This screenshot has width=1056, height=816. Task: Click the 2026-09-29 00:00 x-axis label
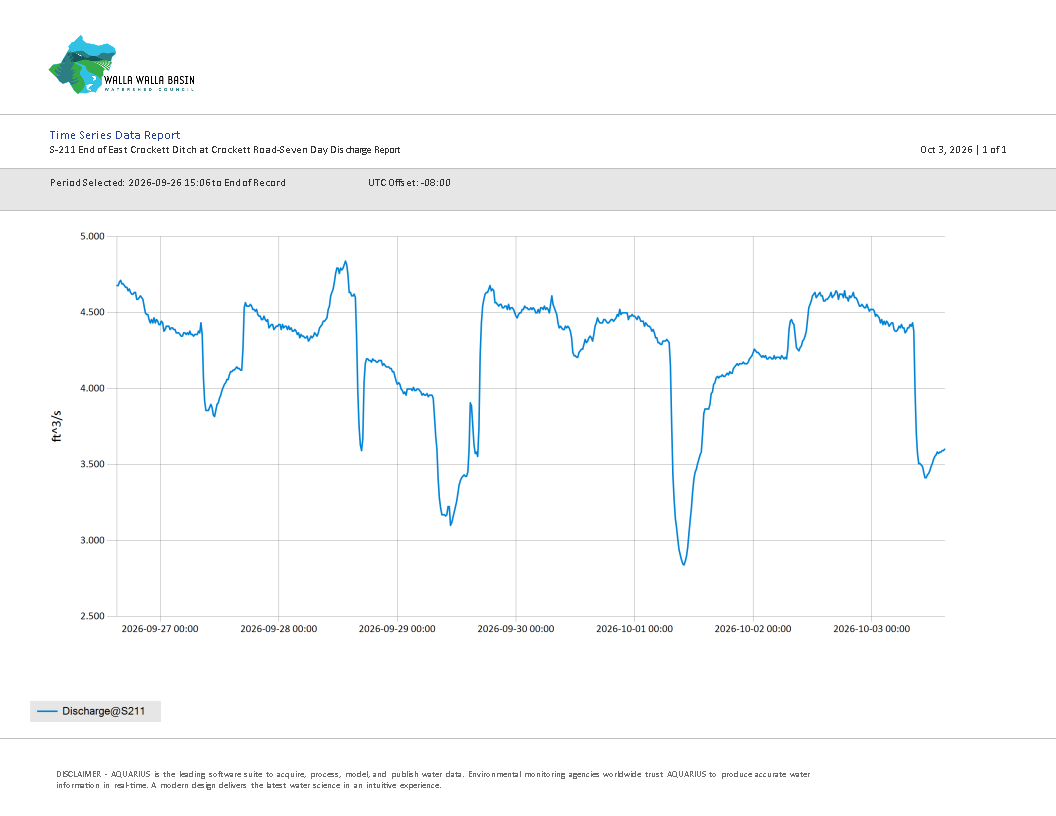pos(397,629)
